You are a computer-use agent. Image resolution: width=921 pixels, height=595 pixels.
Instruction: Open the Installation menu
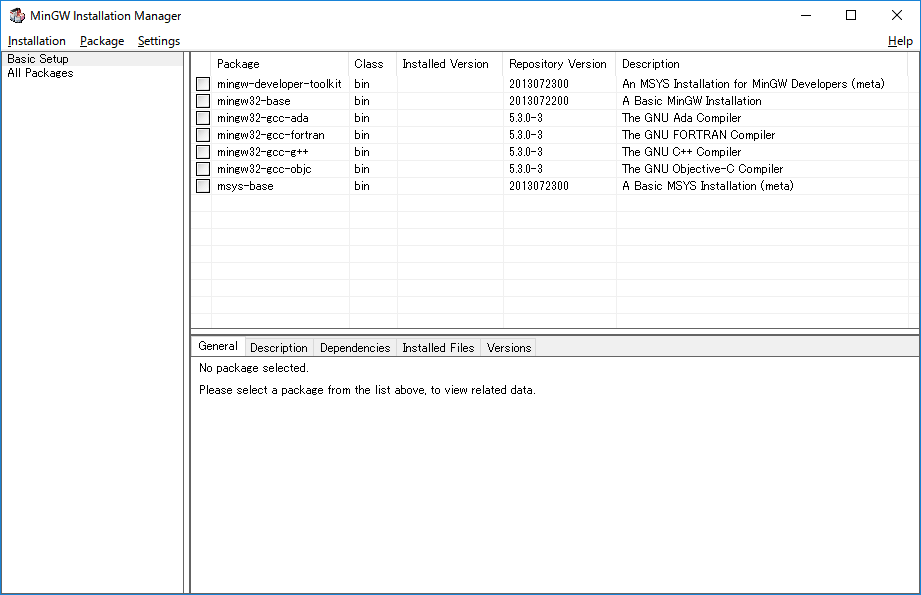pyautogui.click(x=36, y=41)
